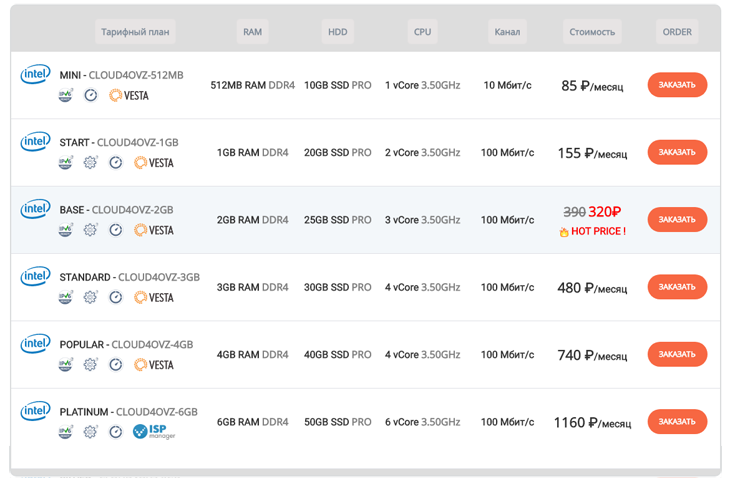Click the VESTA logo in POPULAR row
The width and height of the screenshot is (730, 479).
click(x=154, y=365)
